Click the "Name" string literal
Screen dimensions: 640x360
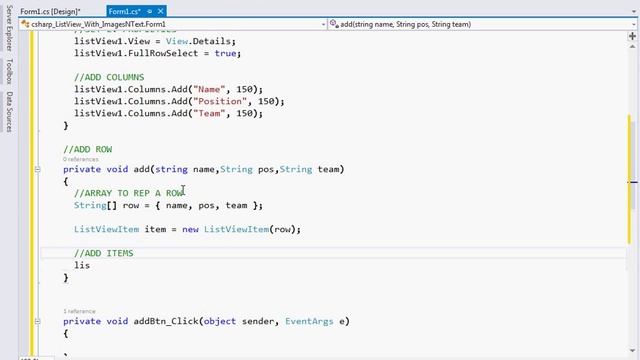tap(209, 89)
